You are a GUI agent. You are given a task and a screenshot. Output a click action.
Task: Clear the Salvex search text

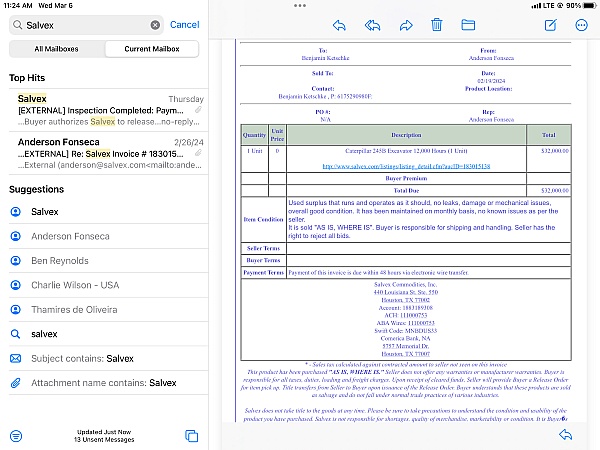(155, 25)
